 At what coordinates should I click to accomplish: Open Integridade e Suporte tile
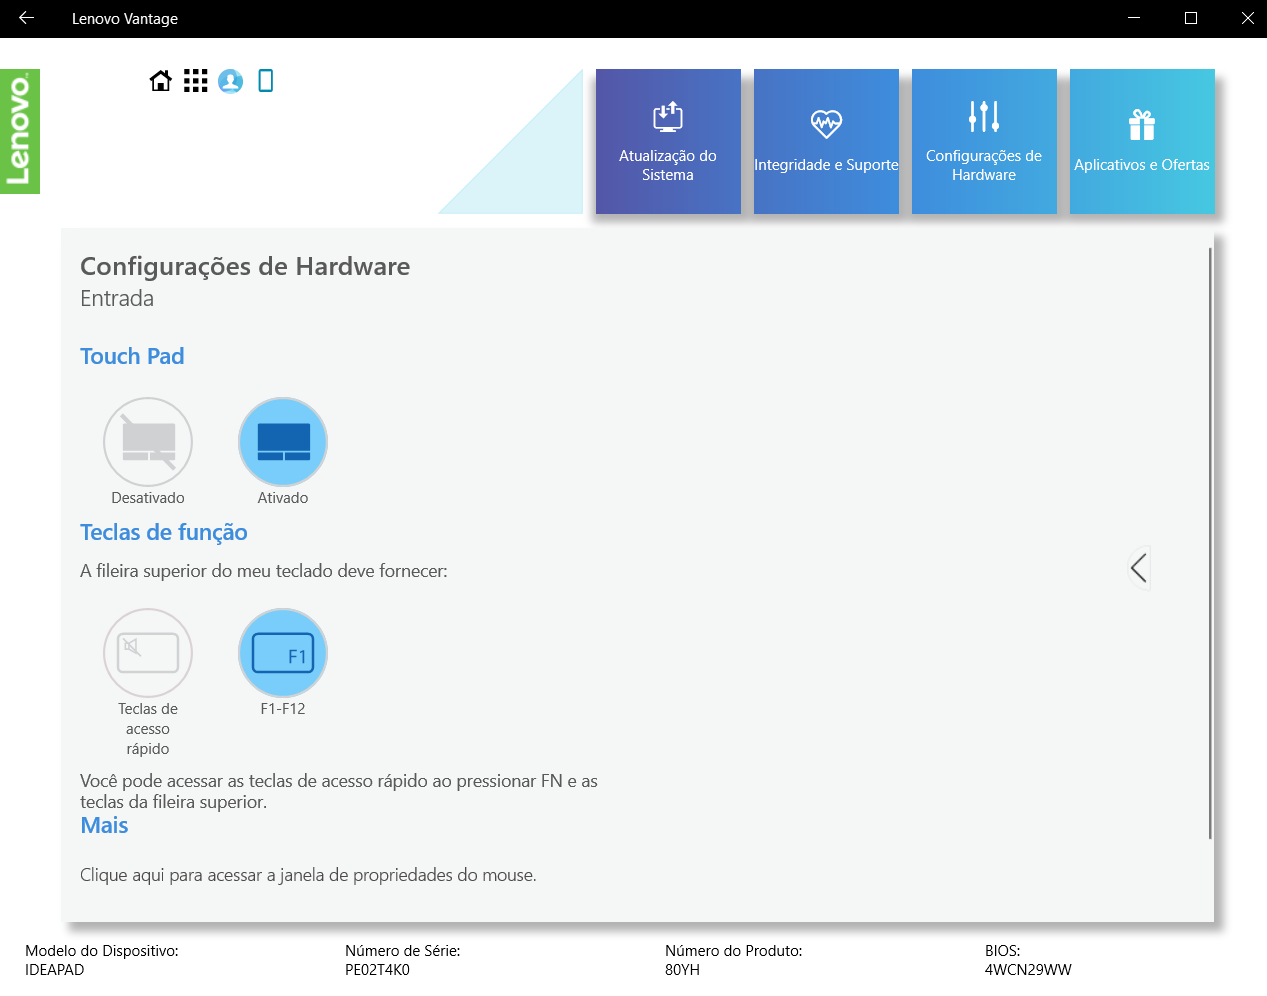[x=826, y=141]
